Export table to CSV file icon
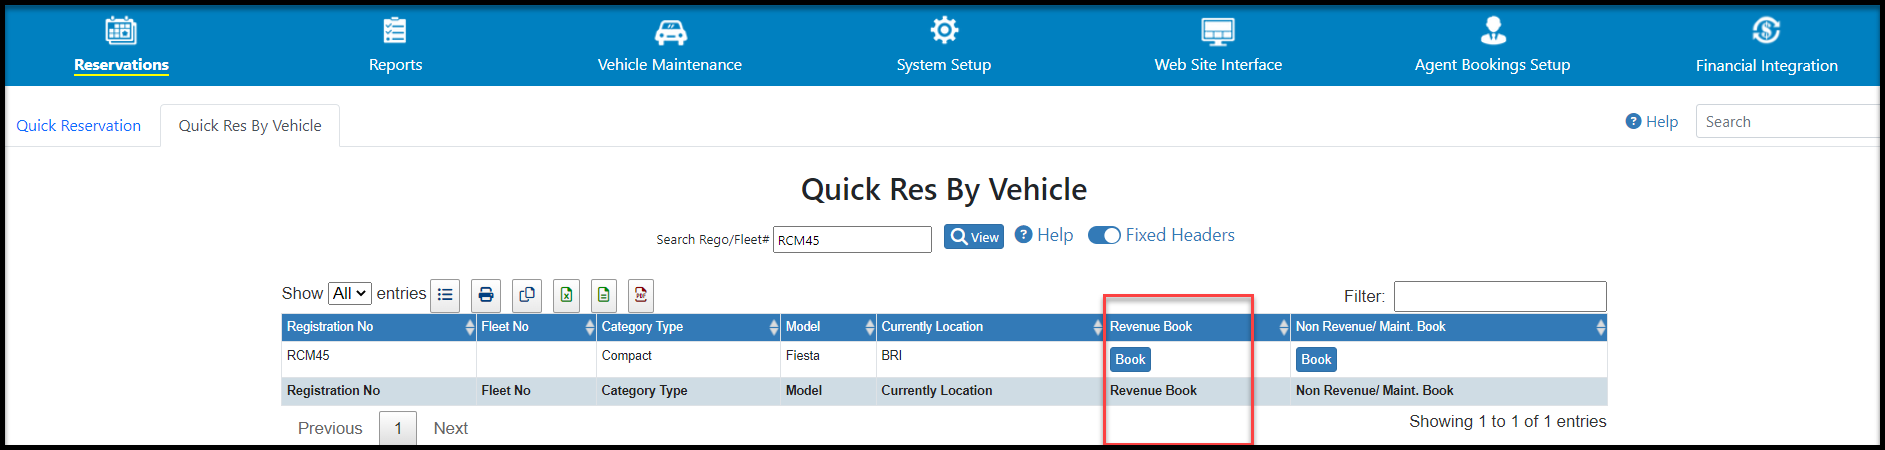Image resolution: width=1885 pixels, height=450 pixels. coord(604,295)
